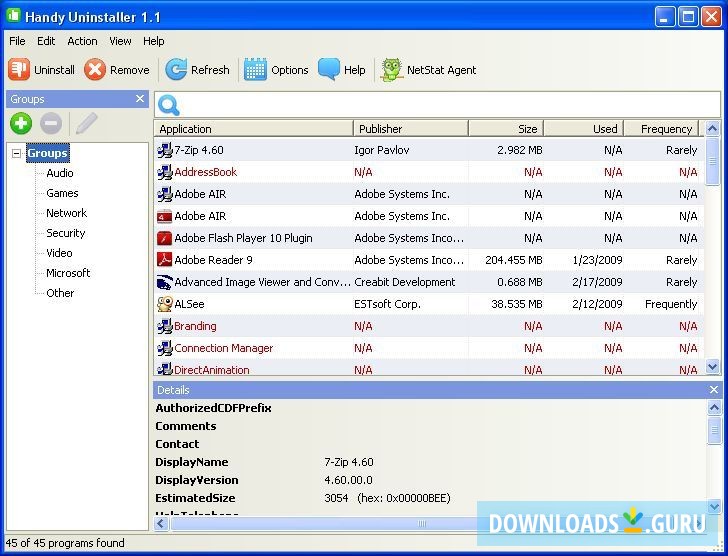Viewport: 728px width, 556px height.
Task: Close the Groups panel
Action: pos(140,99)
